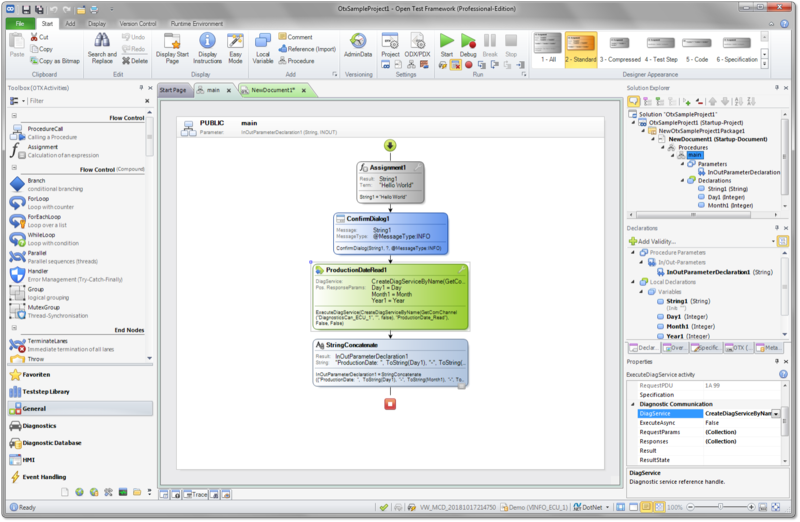
Task: Switch to the Display ribbon tab
Action: click(97, 23)
